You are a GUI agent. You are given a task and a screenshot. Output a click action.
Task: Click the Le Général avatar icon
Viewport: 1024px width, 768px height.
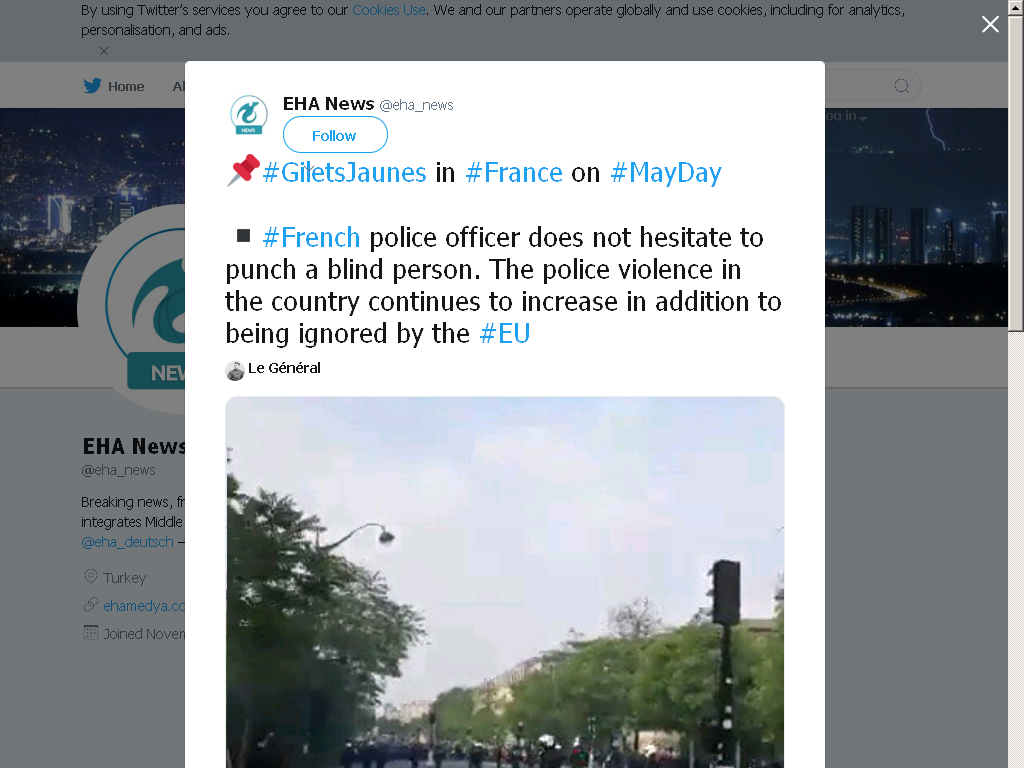coord(234,370)
